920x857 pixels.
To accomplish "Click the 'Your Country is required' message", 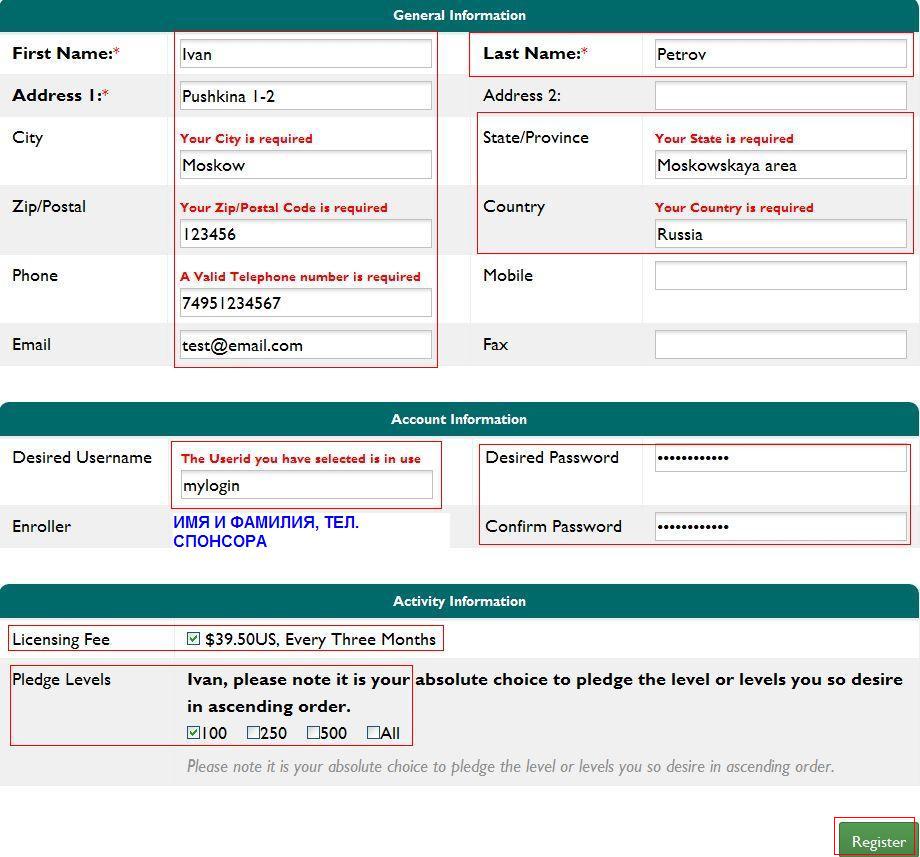I will 734,208.
